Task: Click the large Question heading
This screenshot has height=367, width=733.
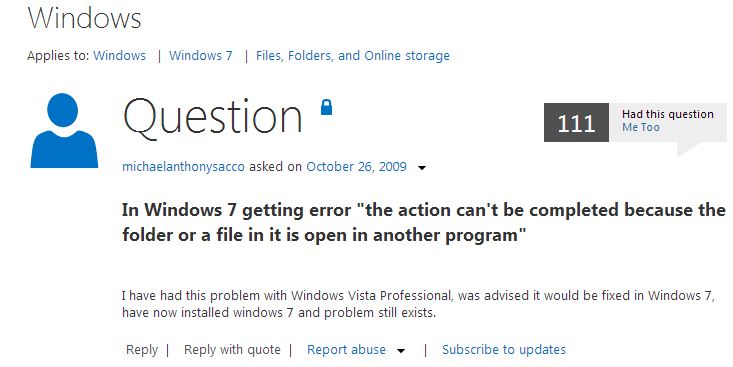Action: click(x=213, y=118)
